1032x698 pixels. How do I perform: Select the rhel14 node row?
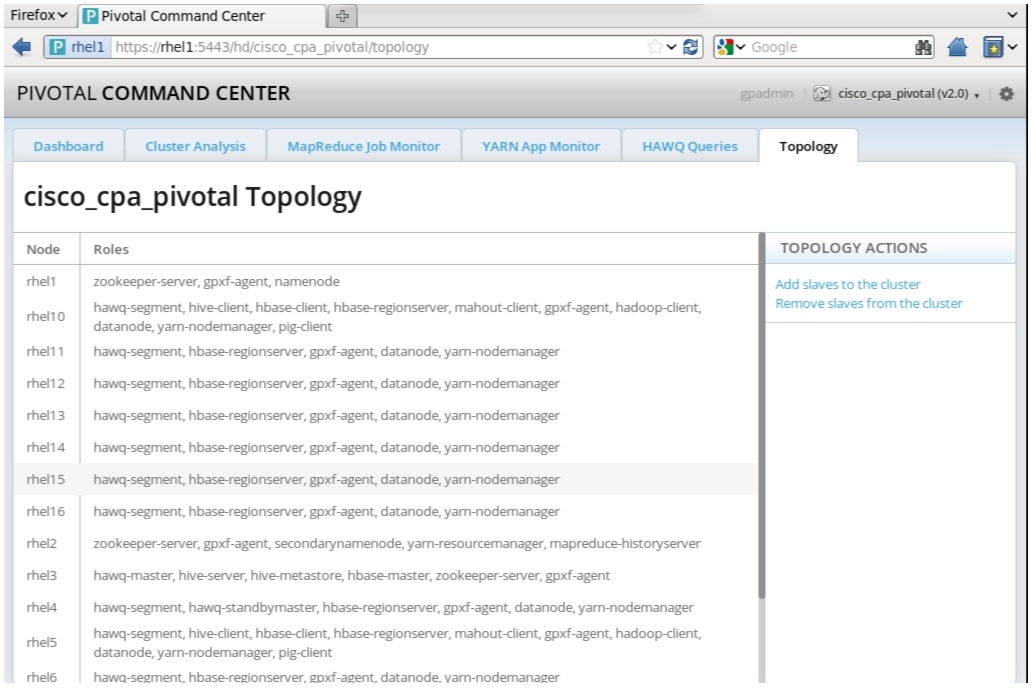(x=386, y=447)
